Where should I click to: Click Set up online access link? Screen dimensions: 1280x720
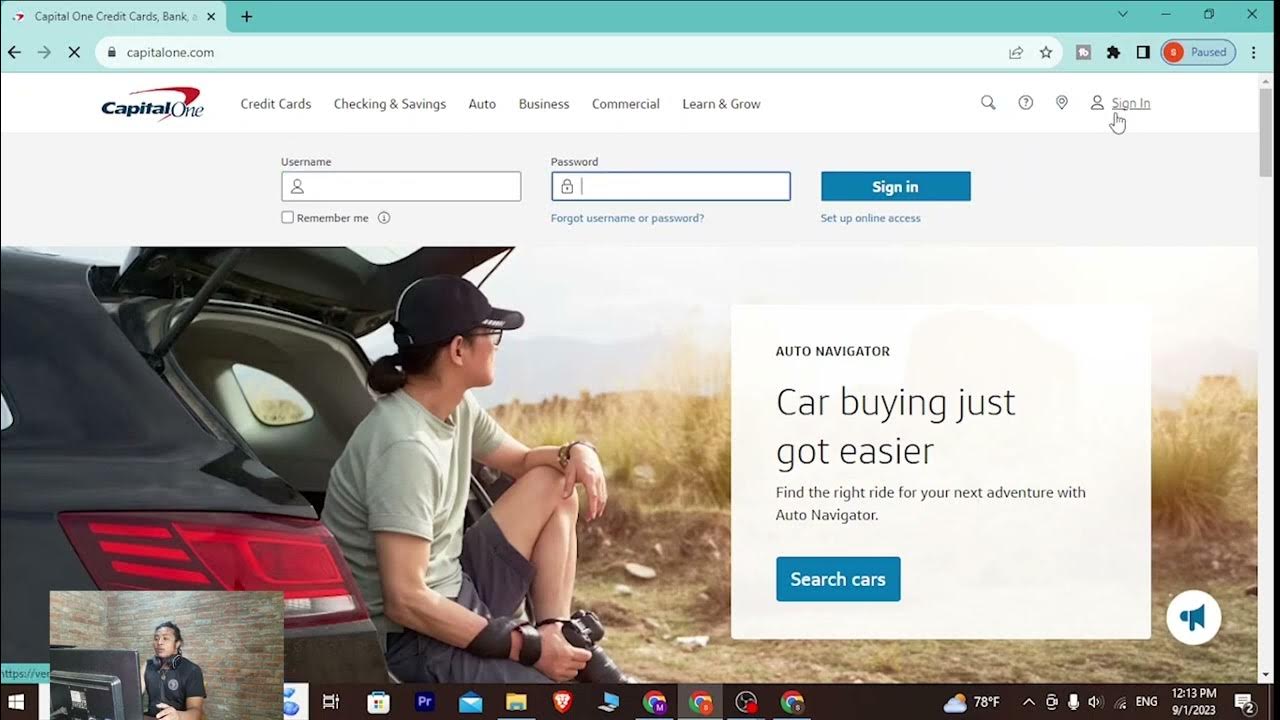click(871, 218)
